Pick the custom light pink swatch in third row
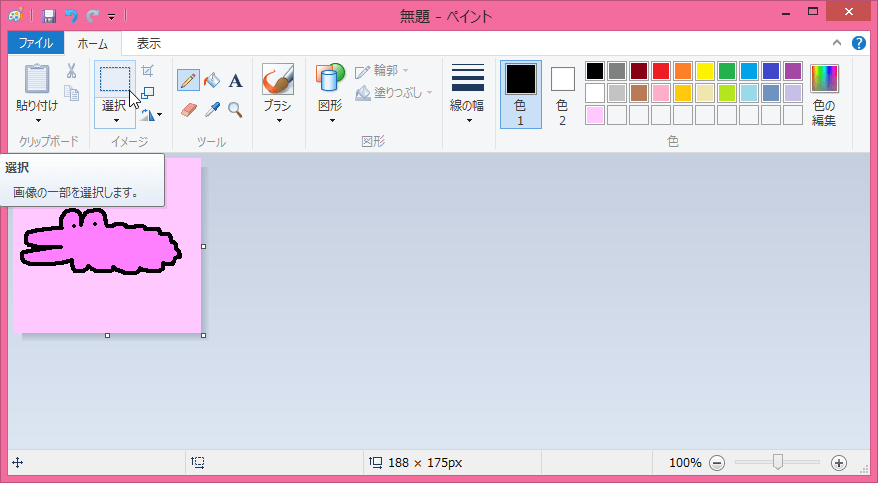The height and width of the screenshot is (483, 878). 595,115
